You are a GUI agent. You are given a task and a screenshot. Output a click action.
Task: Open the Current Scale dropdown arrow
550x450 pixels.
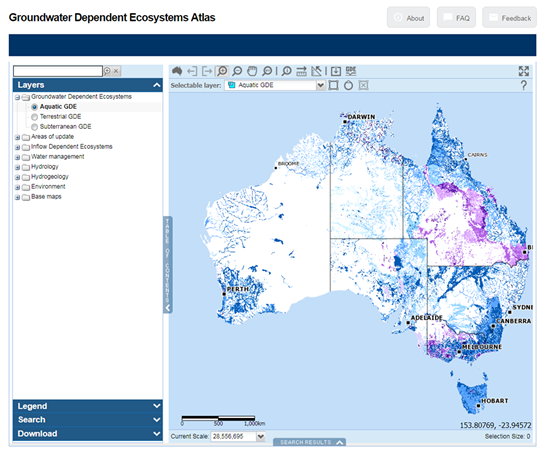click(x=260, y=437)
